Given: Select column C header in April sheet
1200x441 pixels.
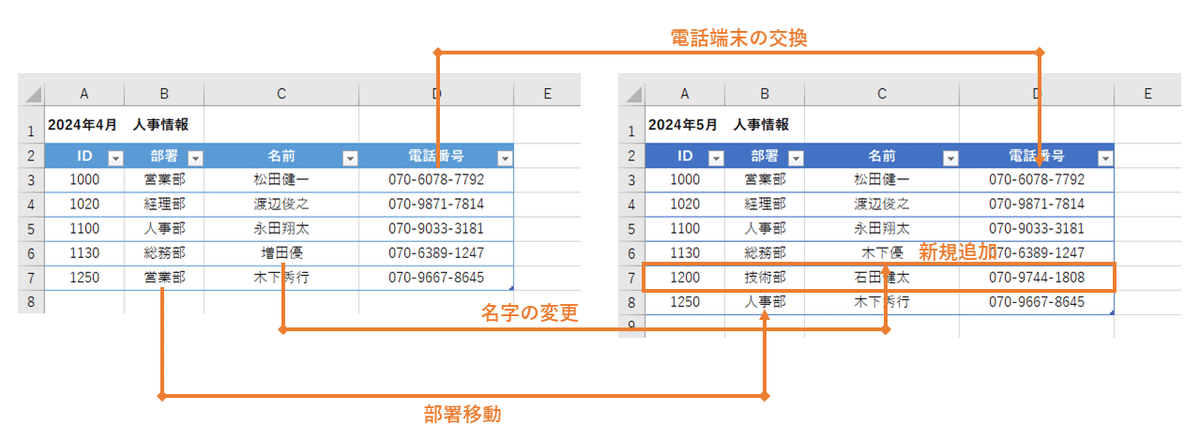Looking at the screenshot, I should point(282,94).
